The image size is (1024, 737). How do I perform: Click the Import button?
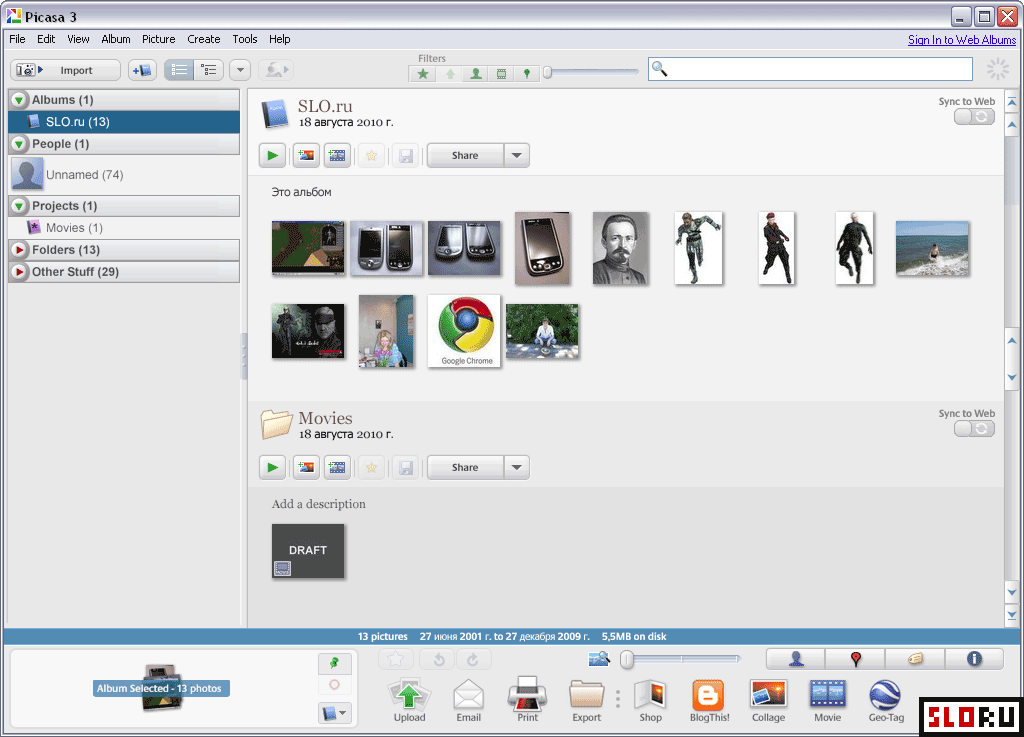[65, 70]
